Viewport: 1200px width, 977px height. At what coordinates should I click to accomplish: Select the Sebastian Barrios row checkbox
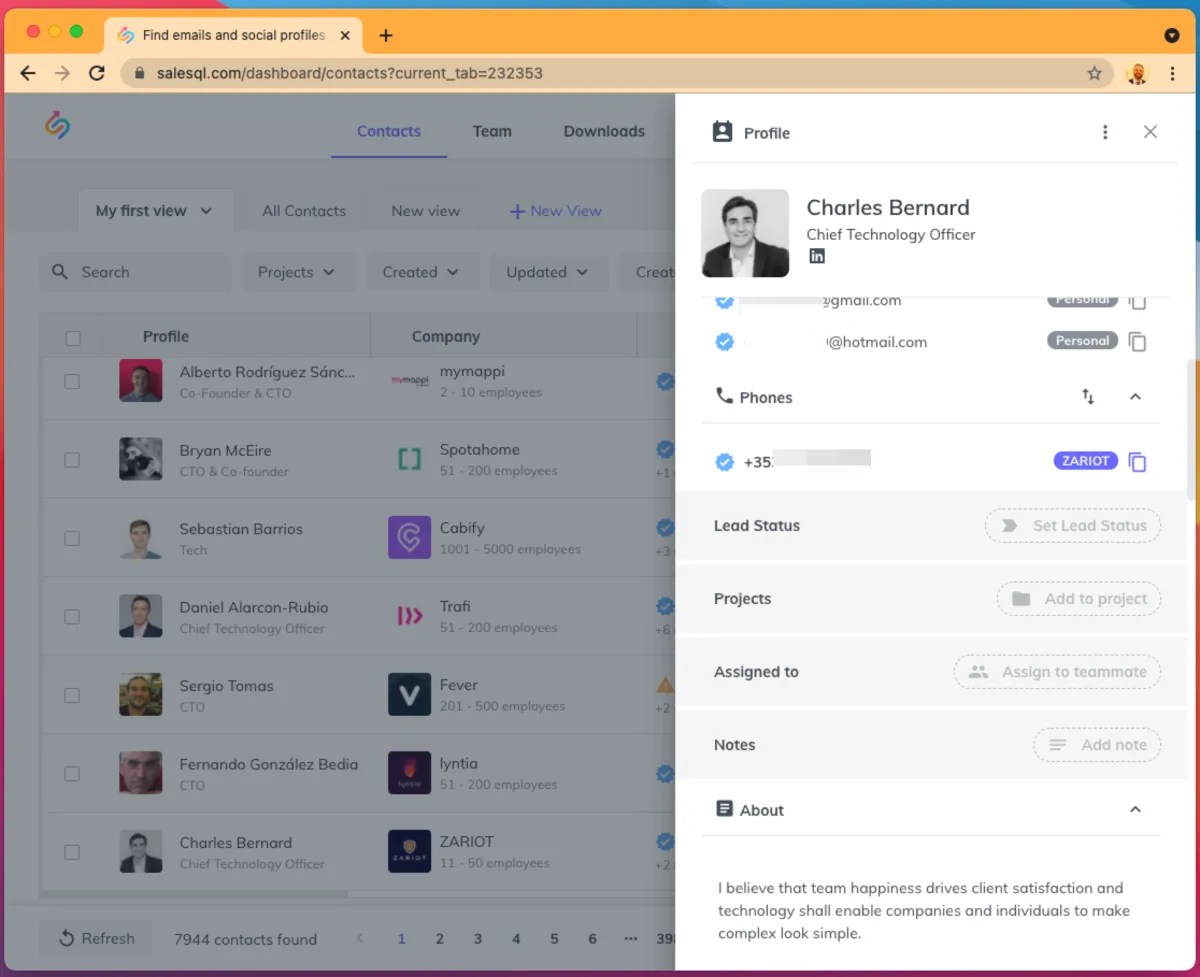(72, 538)
